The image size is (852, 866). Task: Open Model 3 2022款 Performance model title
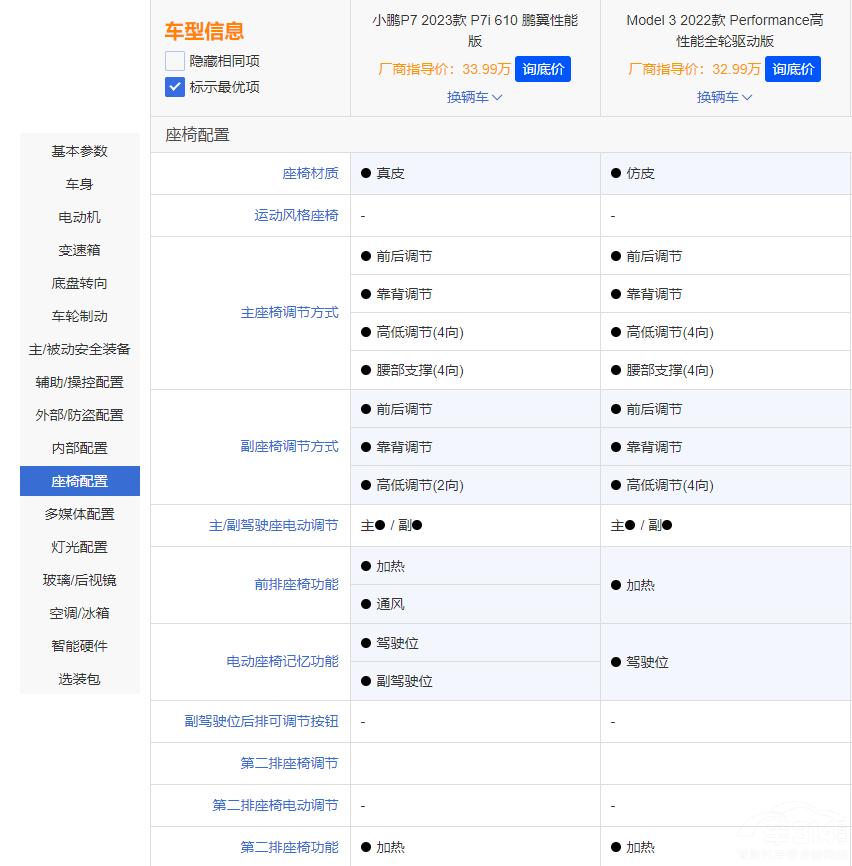click(x=724, y=30)
